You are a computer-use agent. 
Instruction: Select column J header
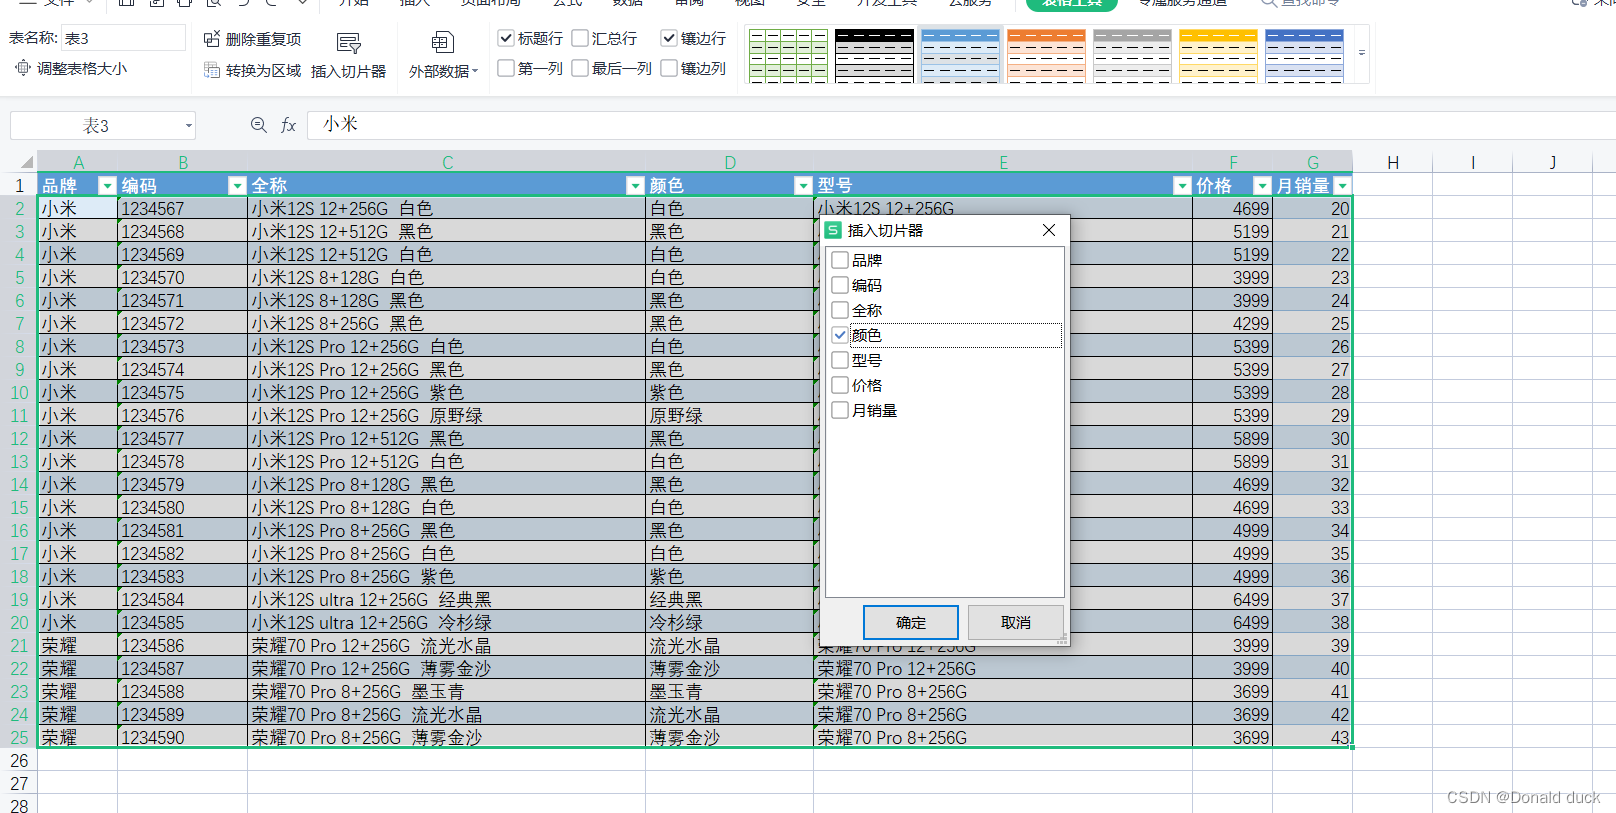(x=1552, y=162)
